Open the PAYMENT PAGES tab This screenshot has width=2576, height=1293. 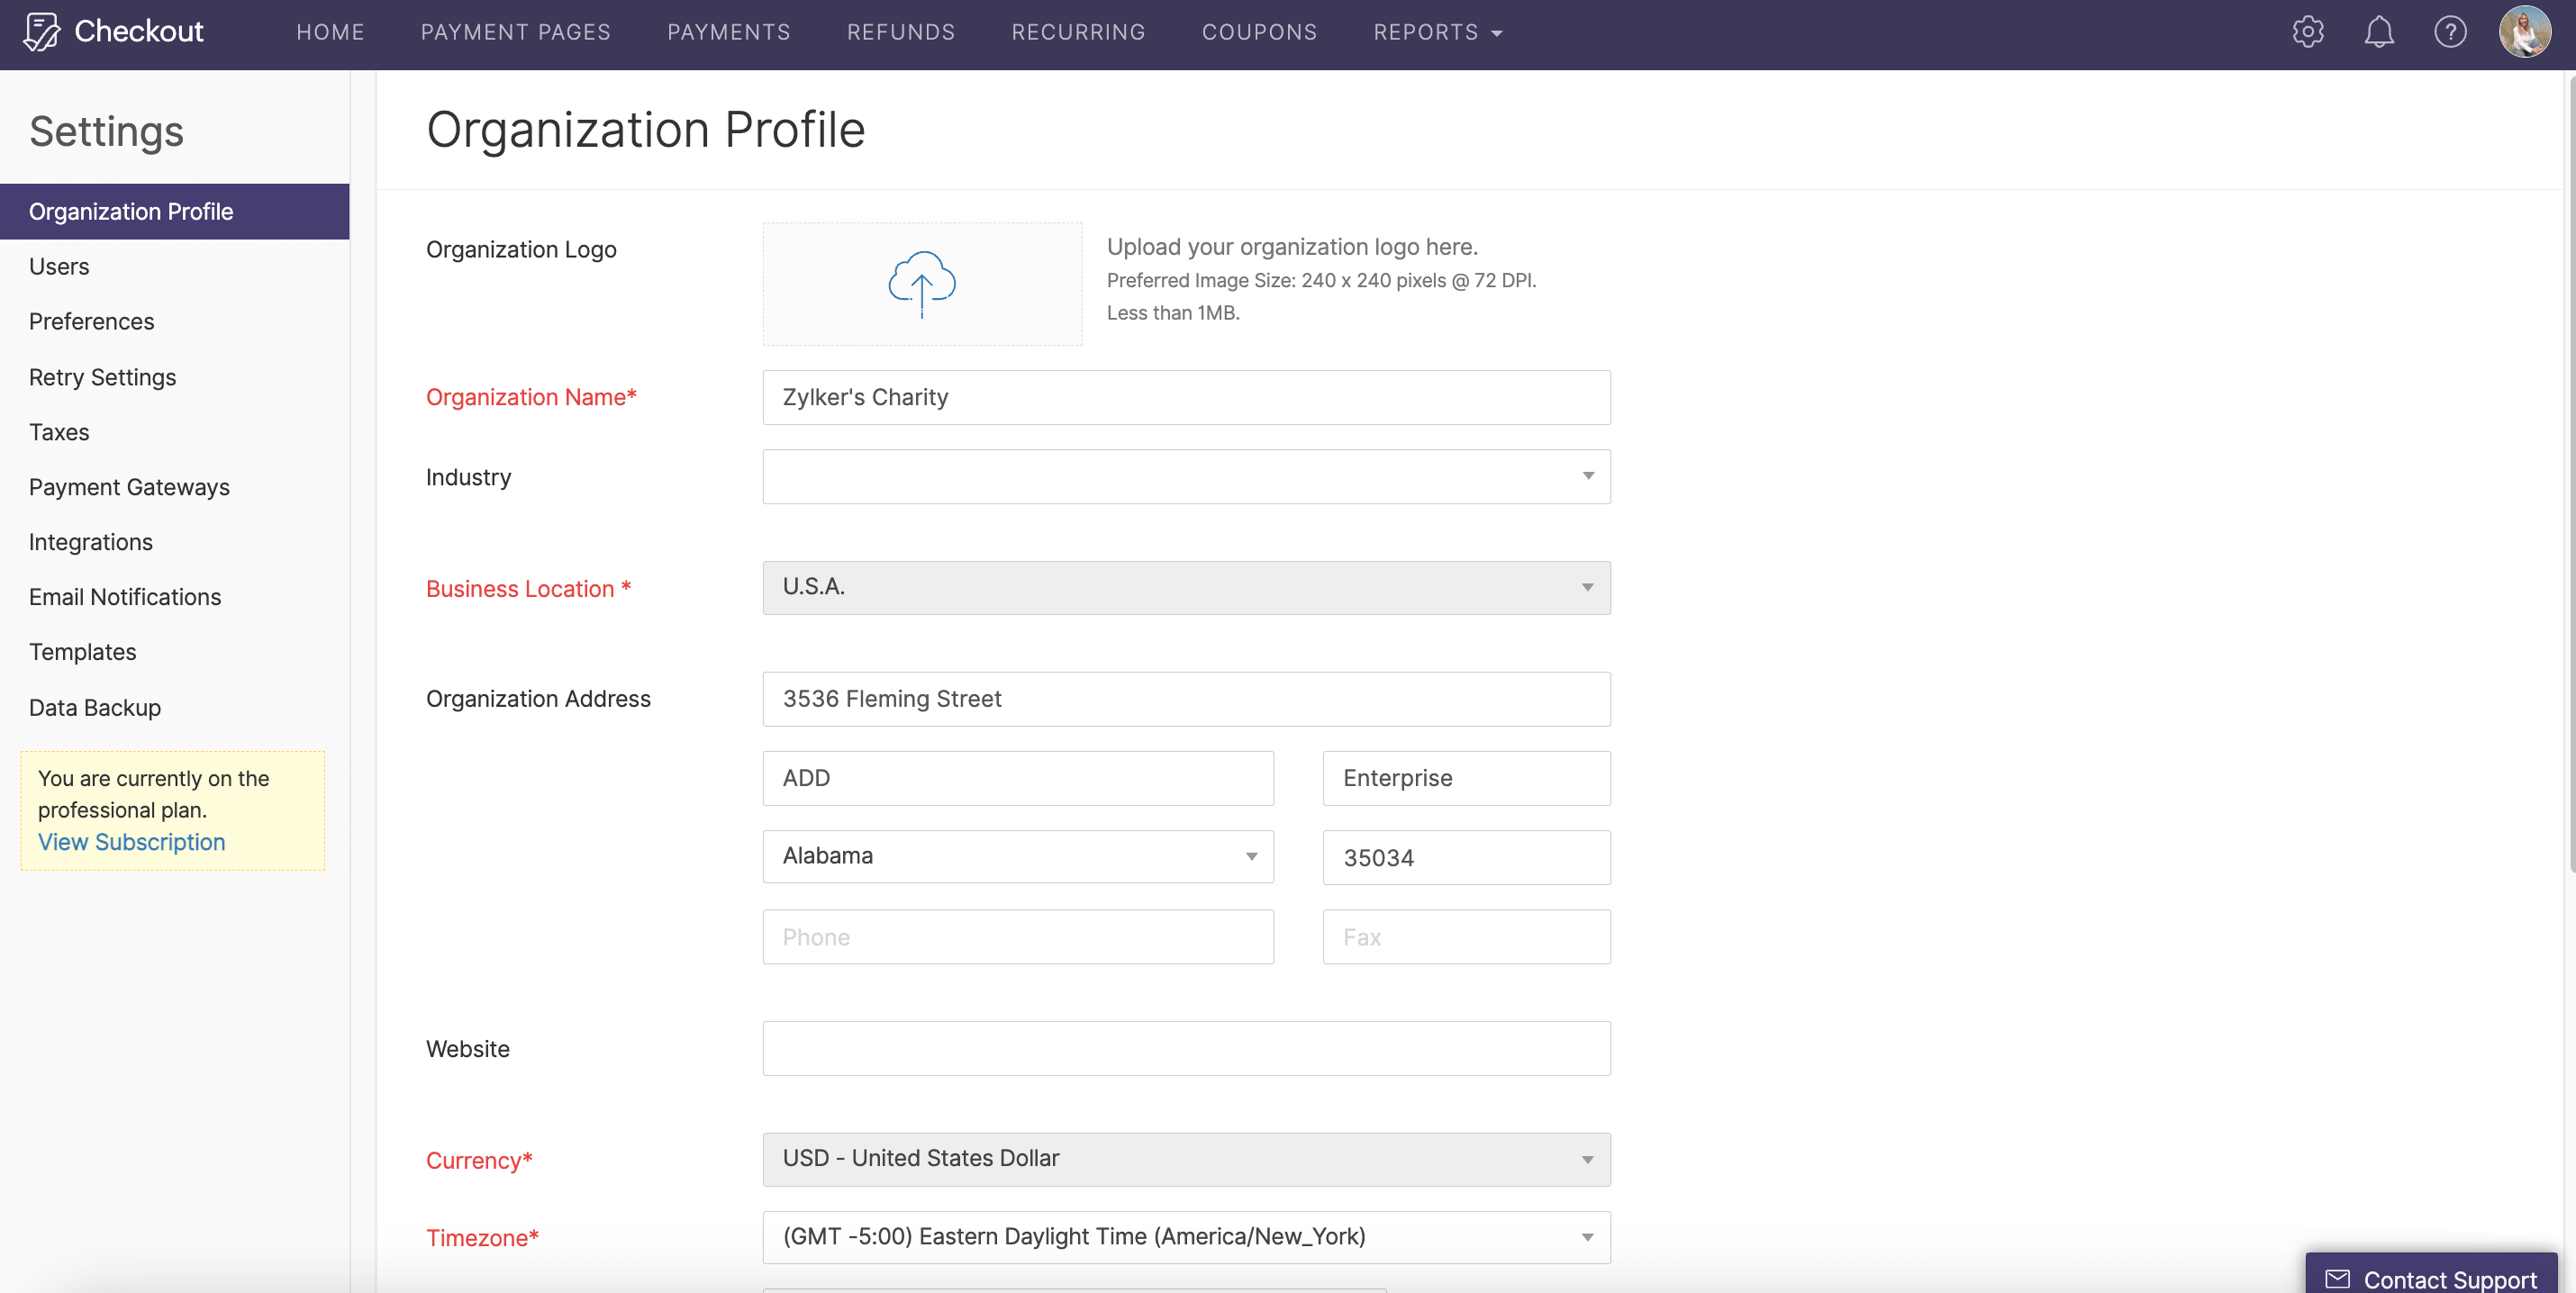[x=515, y=32]
